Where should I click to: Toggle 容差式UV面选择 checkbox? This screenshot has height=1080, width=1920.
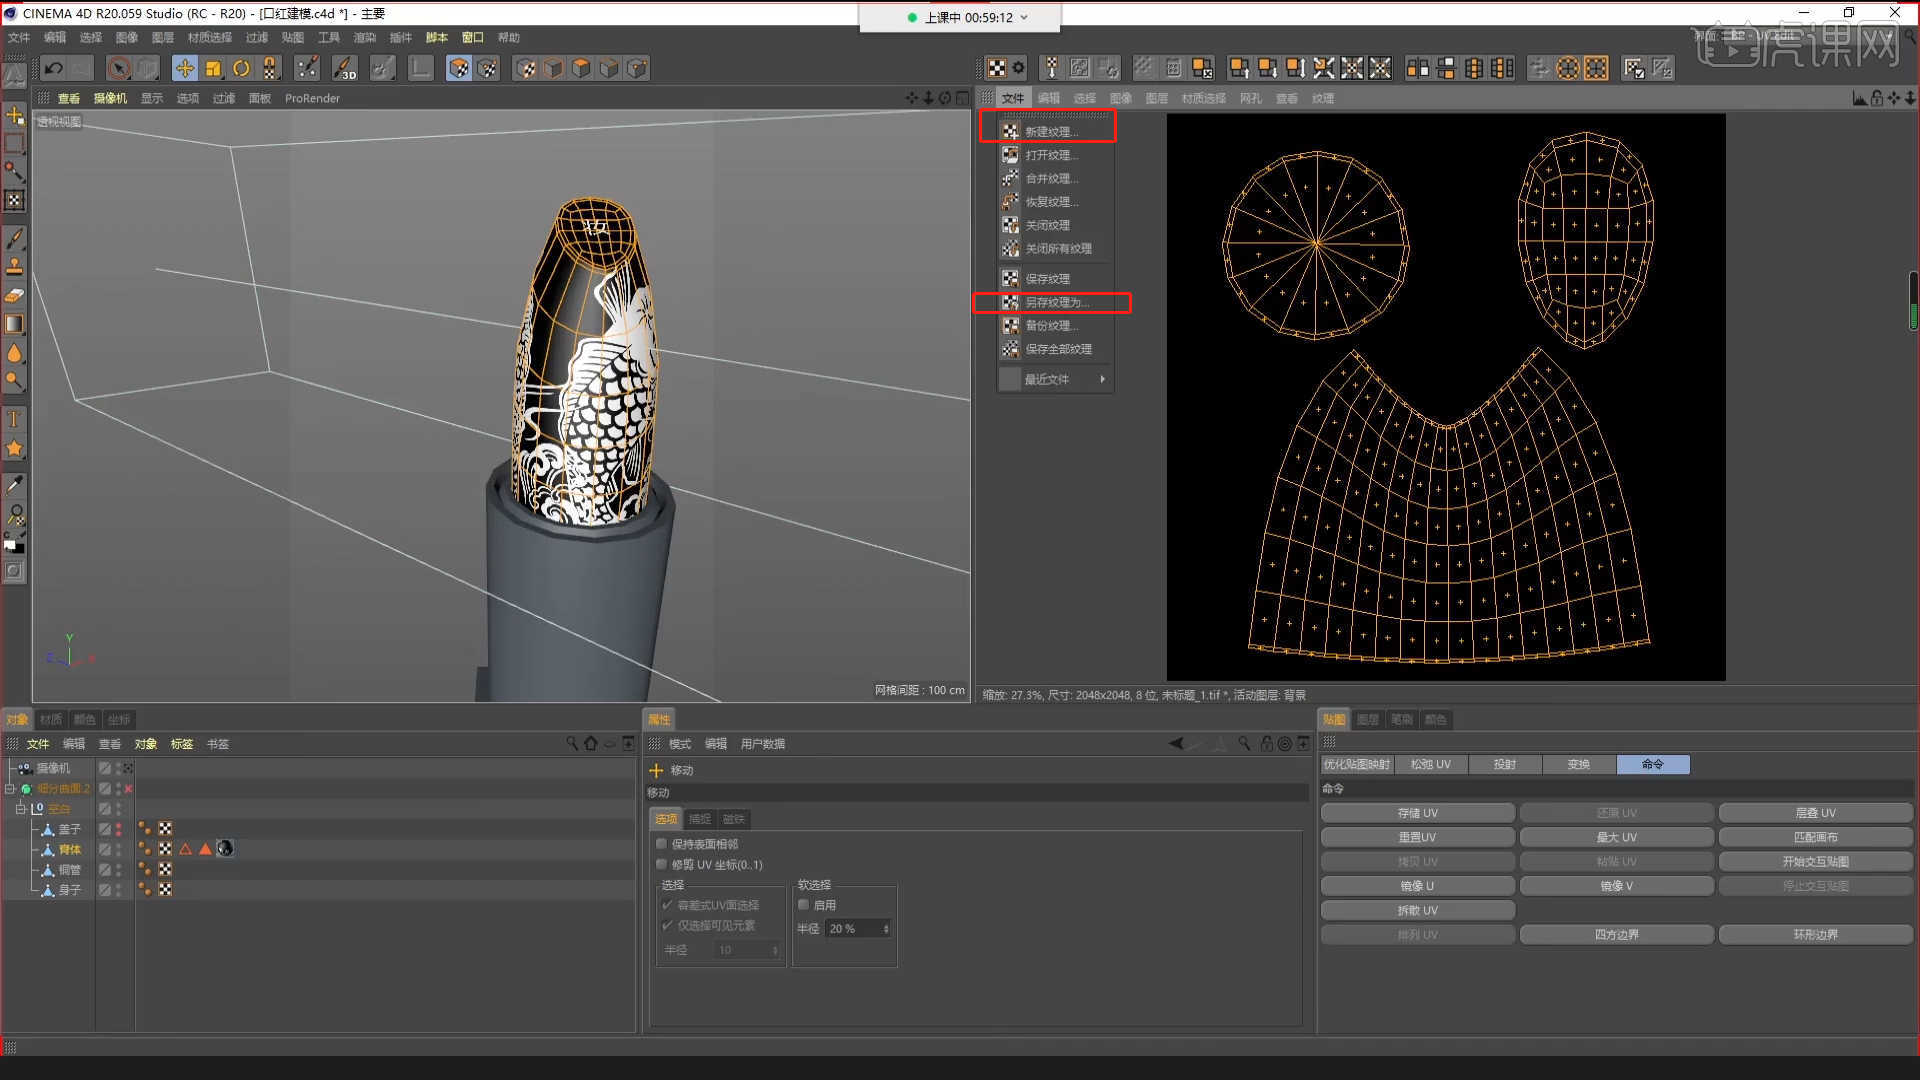(x=667, y=905)
